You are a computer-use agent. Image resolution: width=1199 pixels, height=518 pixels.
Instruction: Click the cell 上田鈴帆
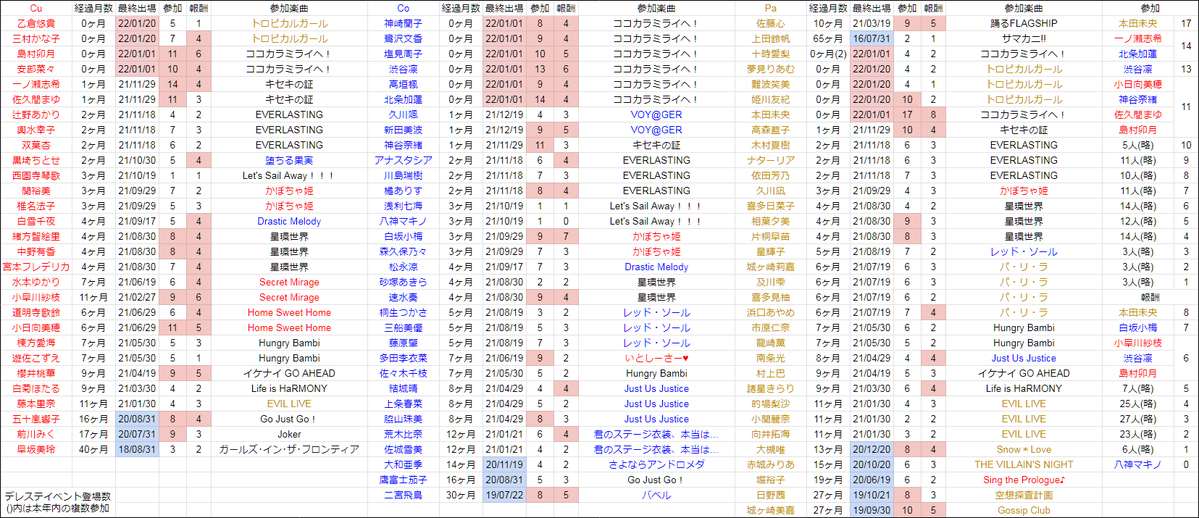(x=770, y=38)
